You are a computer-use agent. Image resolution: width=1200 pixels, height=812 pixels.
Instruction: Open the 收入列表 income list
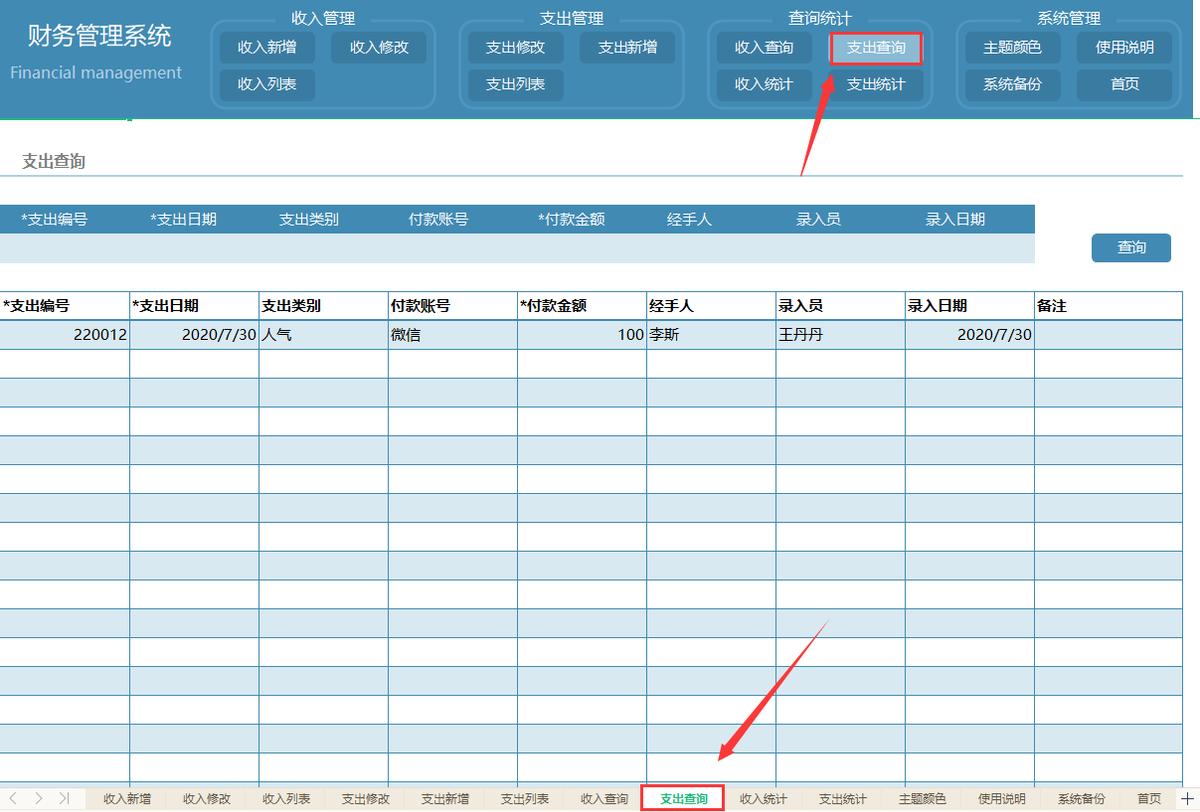[x=266, y=84]
